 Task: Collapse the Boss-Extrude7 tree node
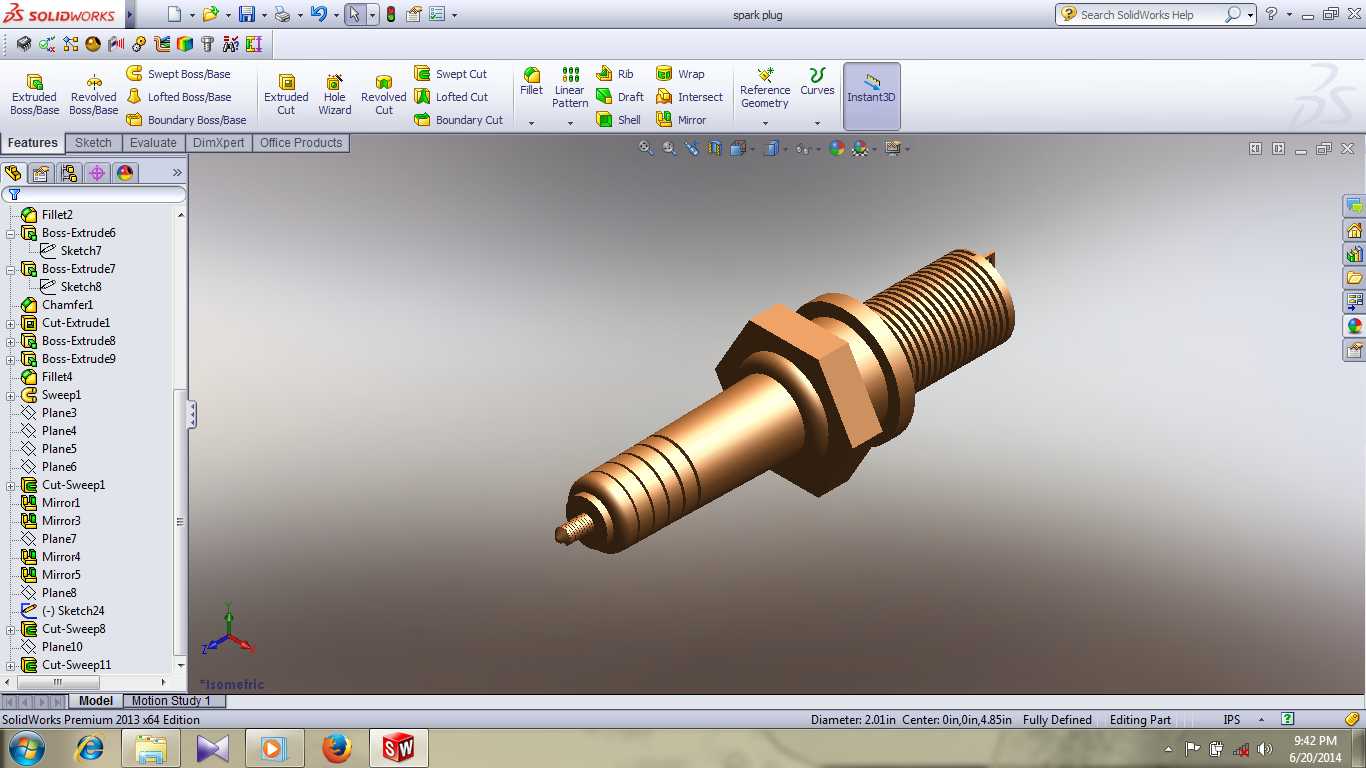[11, 269]
